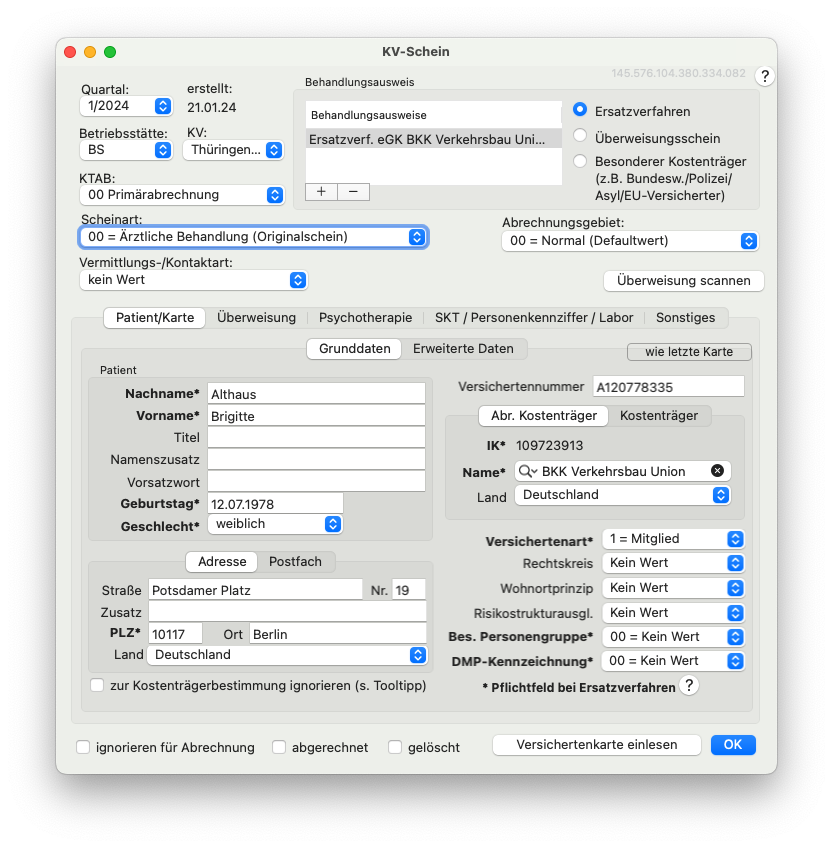This screenshot has height=848, width=833.
Task: Click the Quartal 1/2024 stepper arrows
Action: (163, 106)
